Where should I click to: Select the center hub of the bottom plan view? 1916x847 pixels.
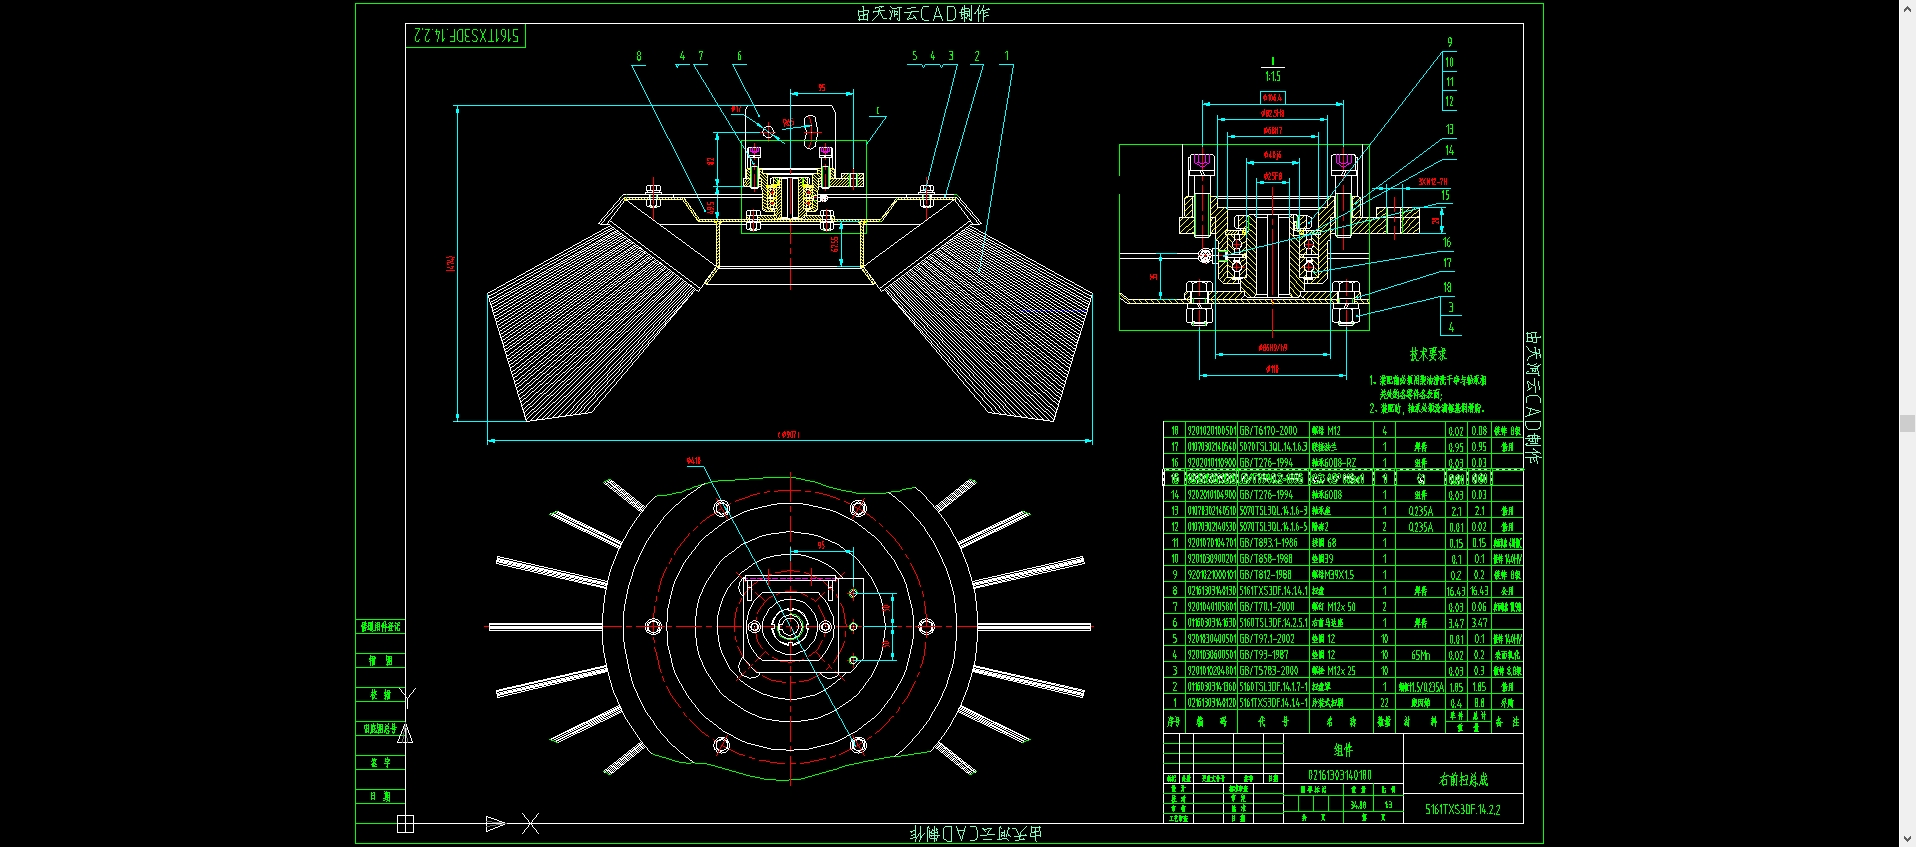[x=789, y=627]
